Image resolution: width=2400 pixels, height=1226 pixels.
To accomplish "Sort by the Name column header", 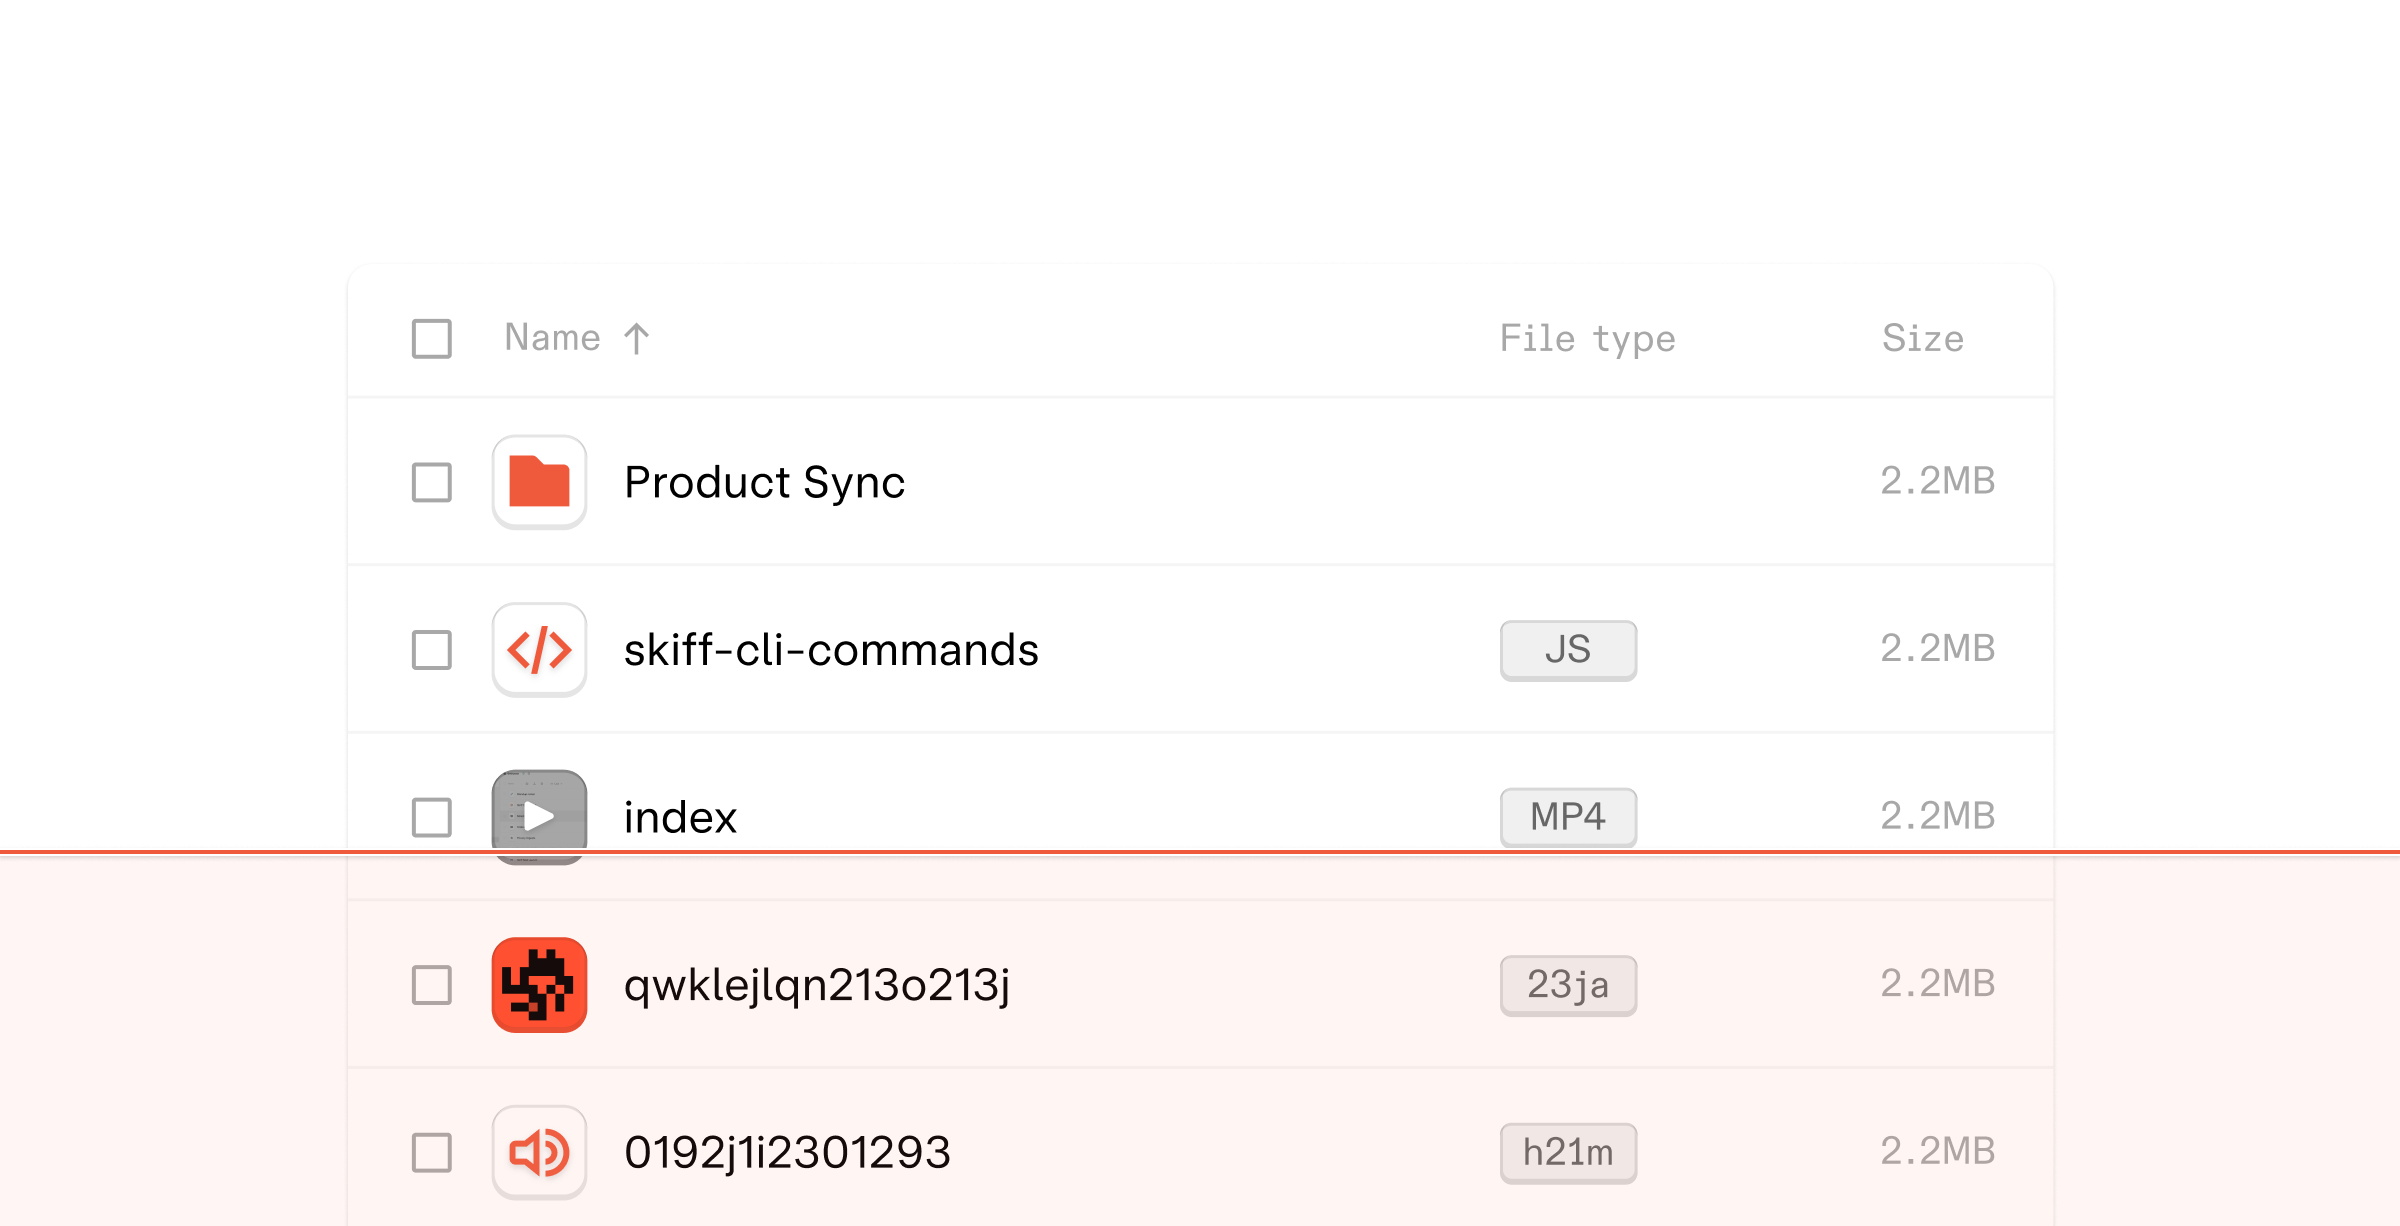I will (x=552, y=338).
